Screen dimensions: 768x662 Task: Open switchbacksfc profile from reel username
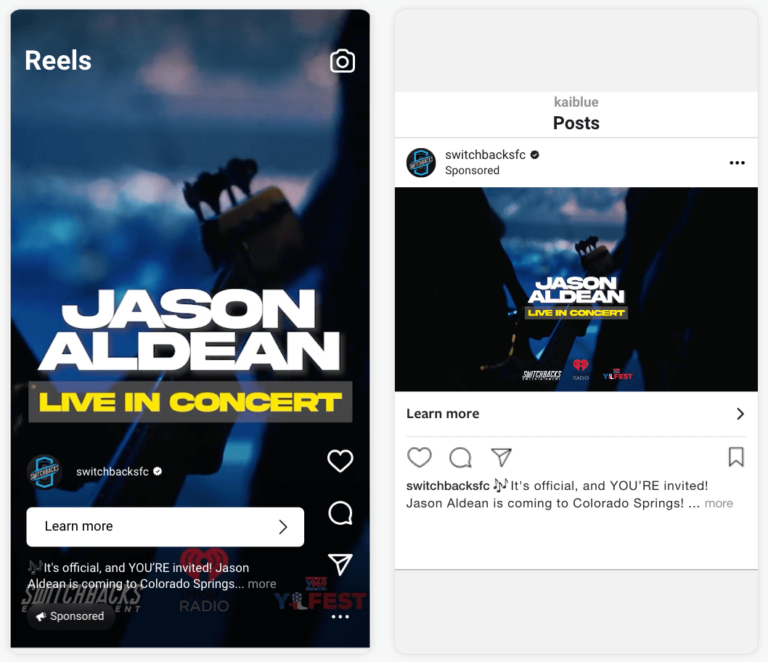[x=112, y=472]
